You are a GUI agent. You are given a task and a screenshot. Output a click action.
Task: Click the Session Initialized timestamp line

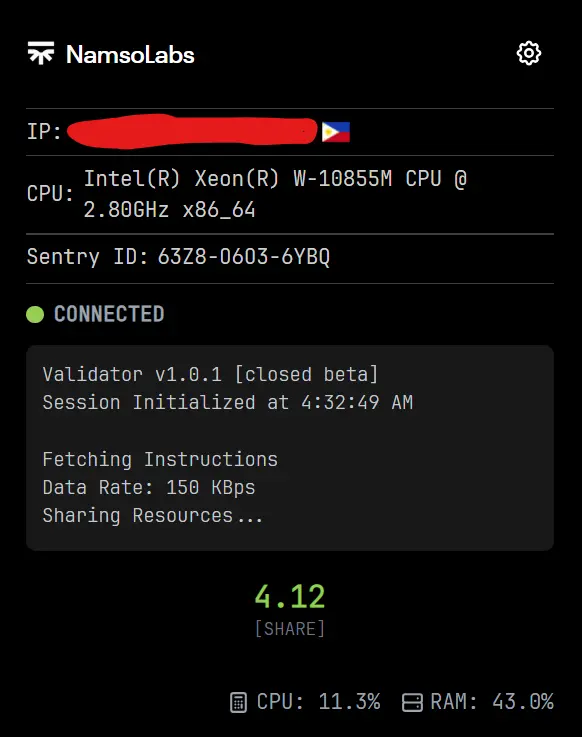(228, 402)
